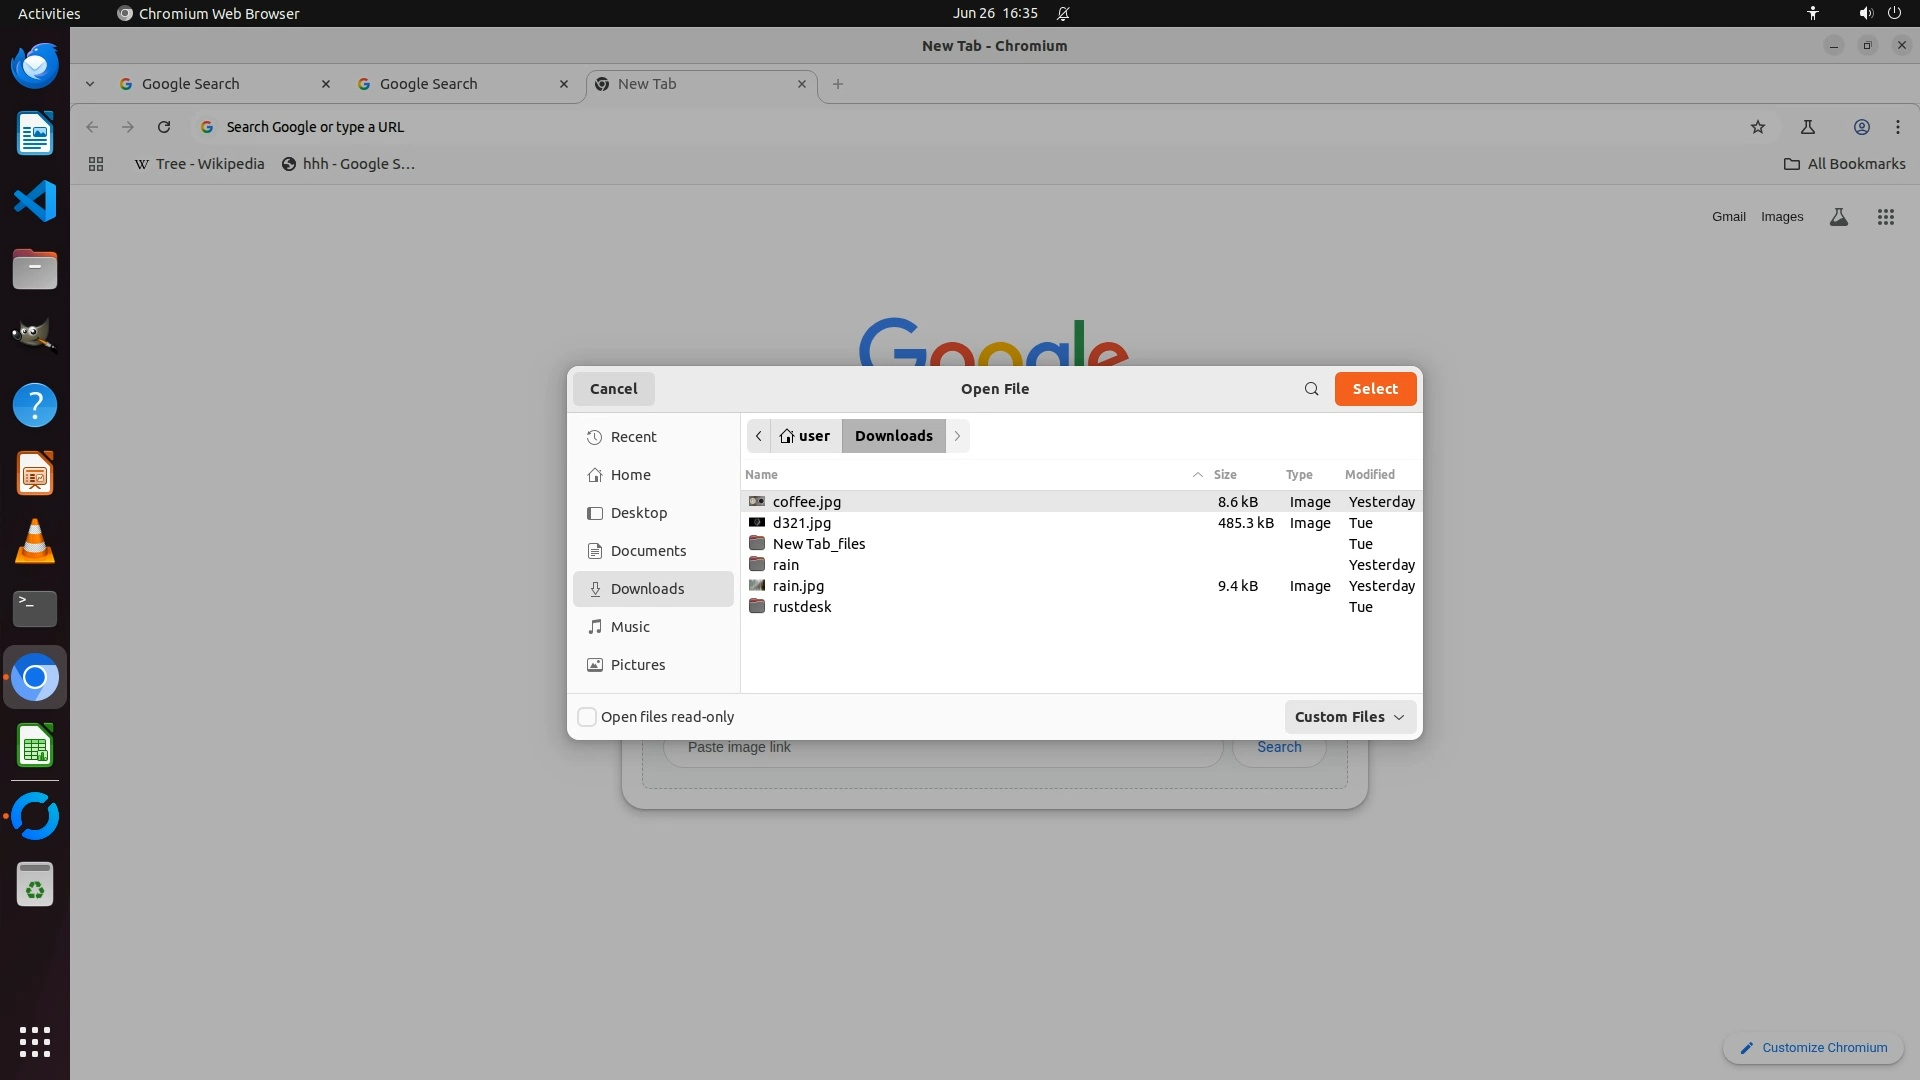Enable Open files read-only checkbox
This screenshot has width=1920, height=1080.
pyautogui.click(x=588, y=717)
